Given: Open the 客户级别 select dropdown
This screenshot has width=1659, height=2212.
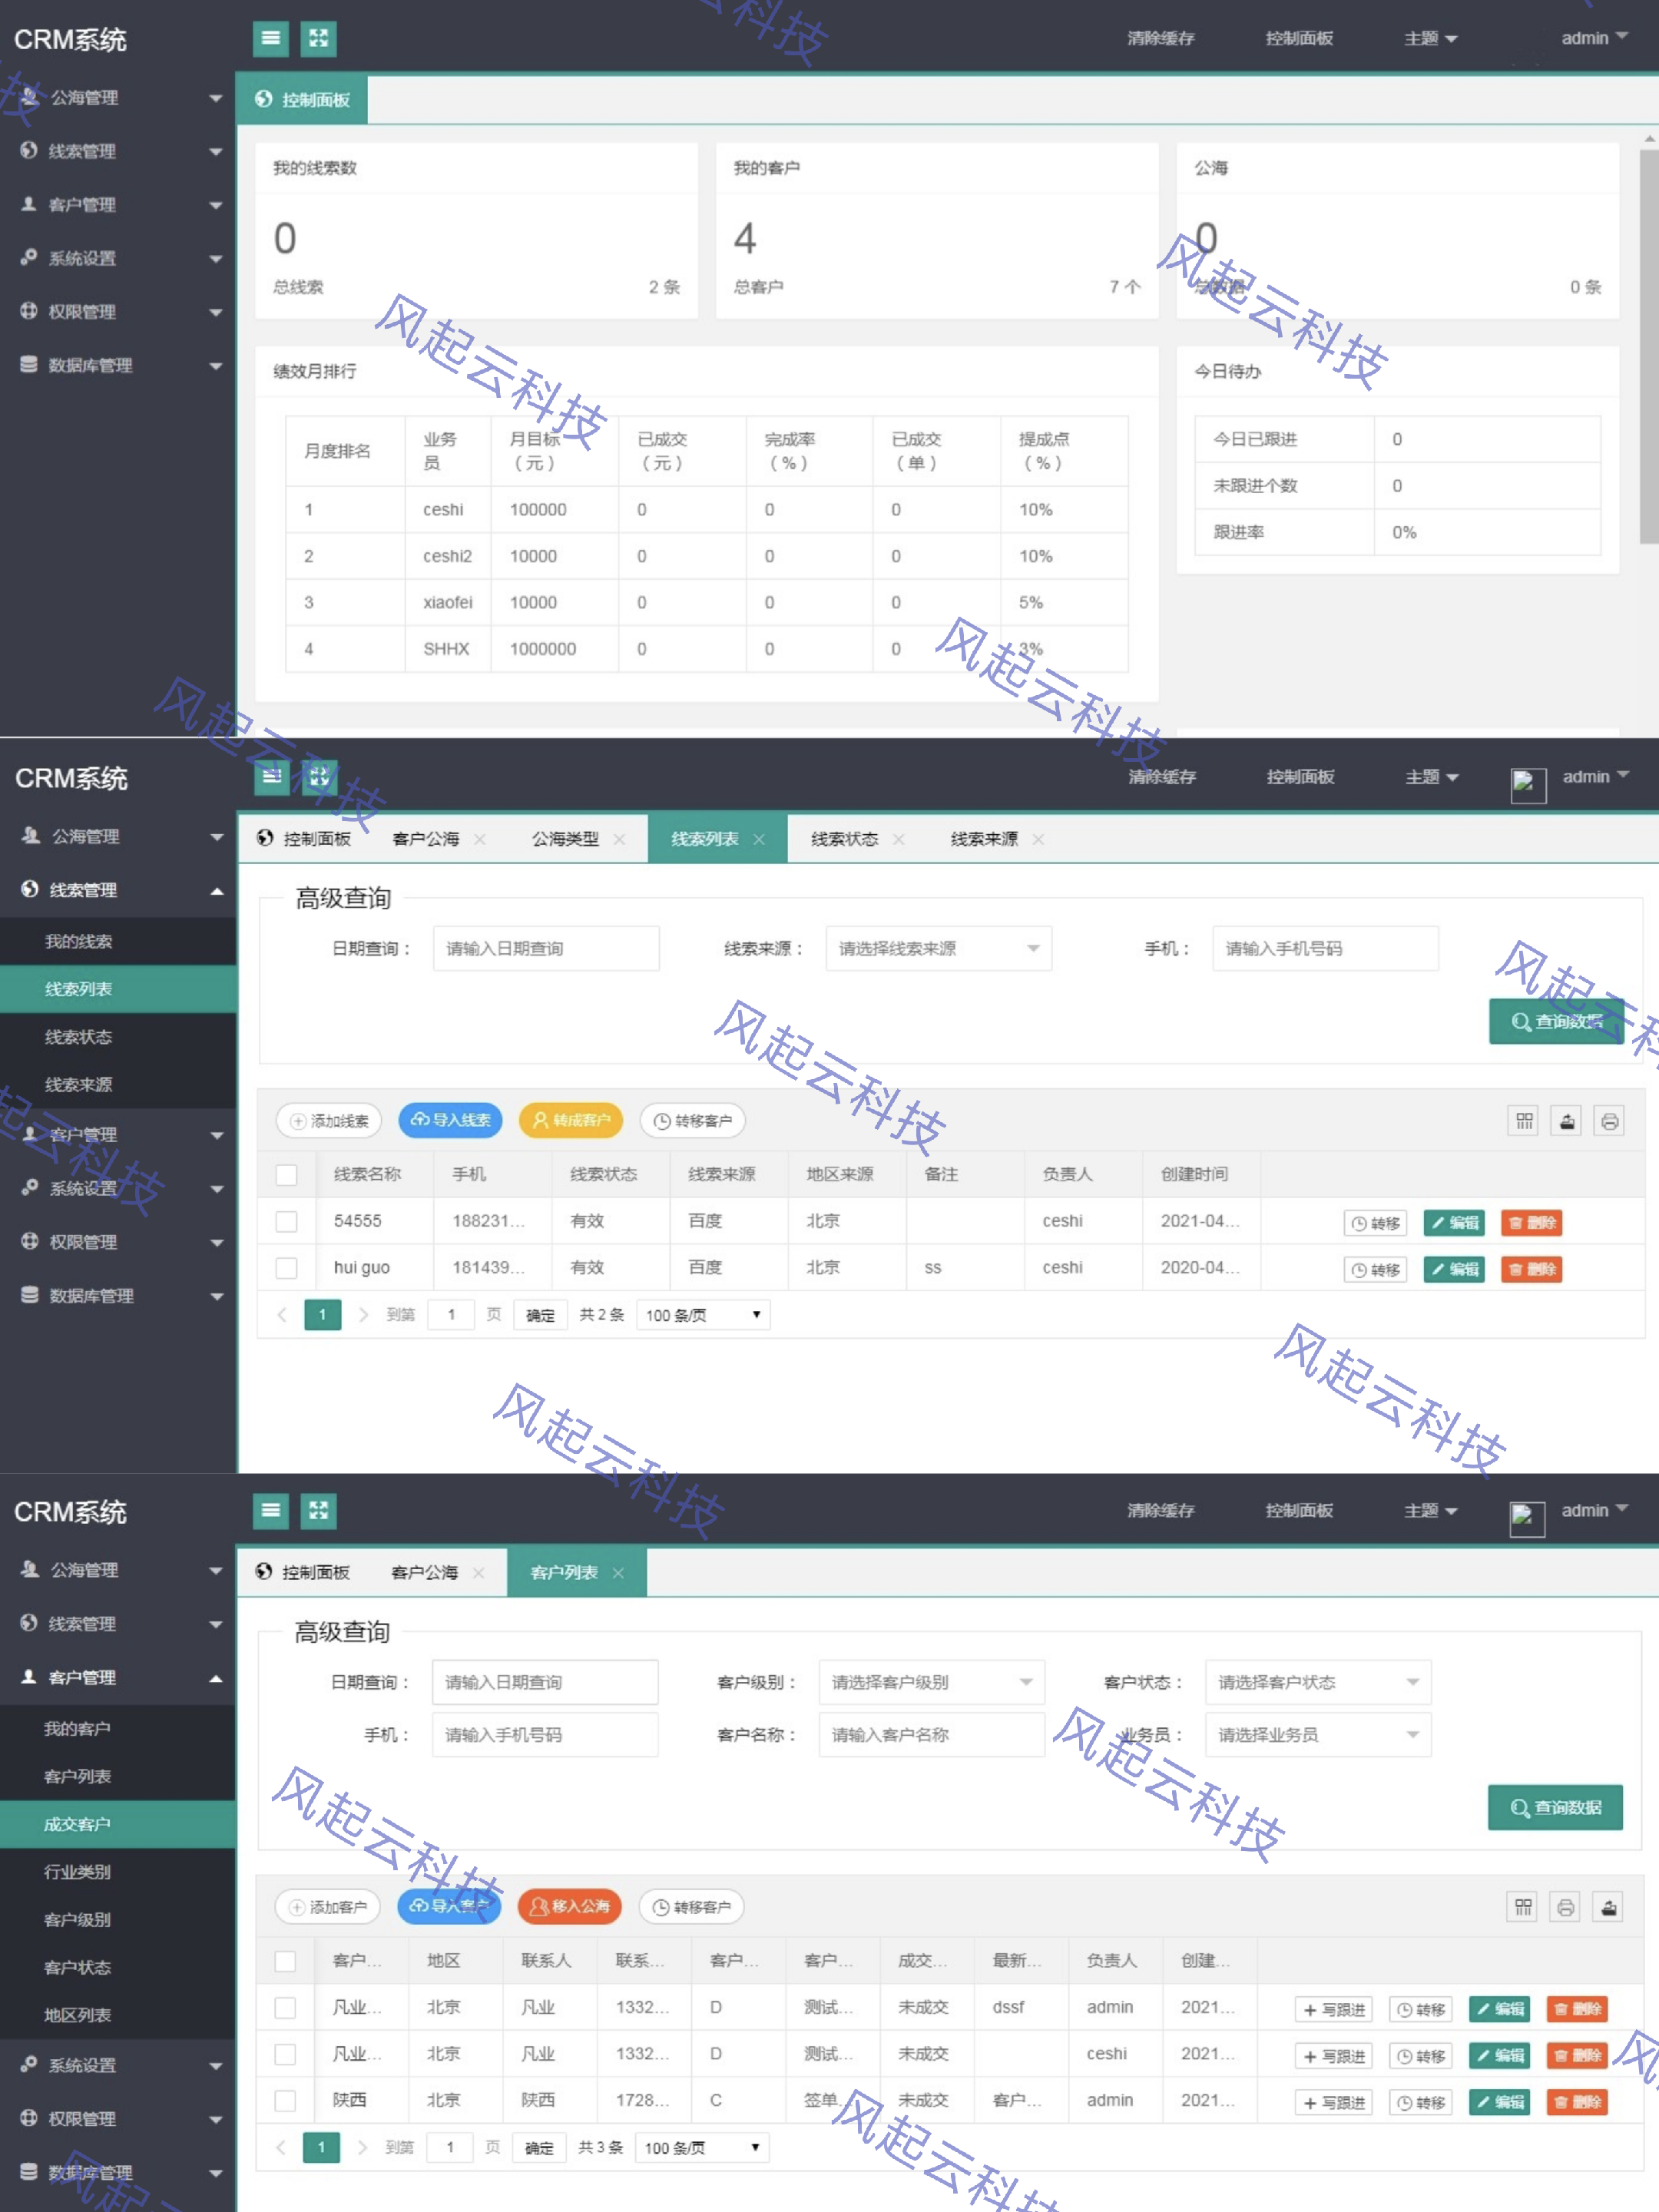Looking at the screenshot, I should [931, 1682].
